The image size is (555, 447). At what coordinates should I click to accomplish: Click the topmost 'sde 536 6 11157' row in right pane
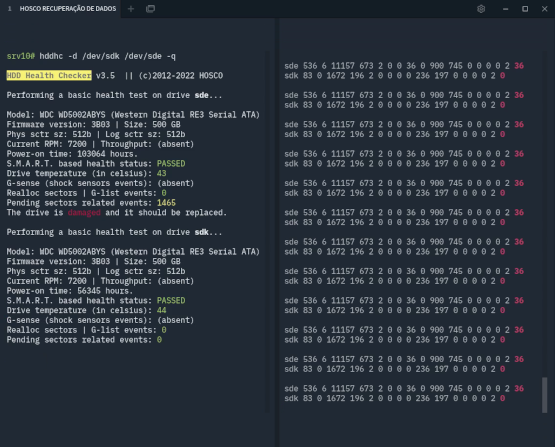(x=404, y=66)
